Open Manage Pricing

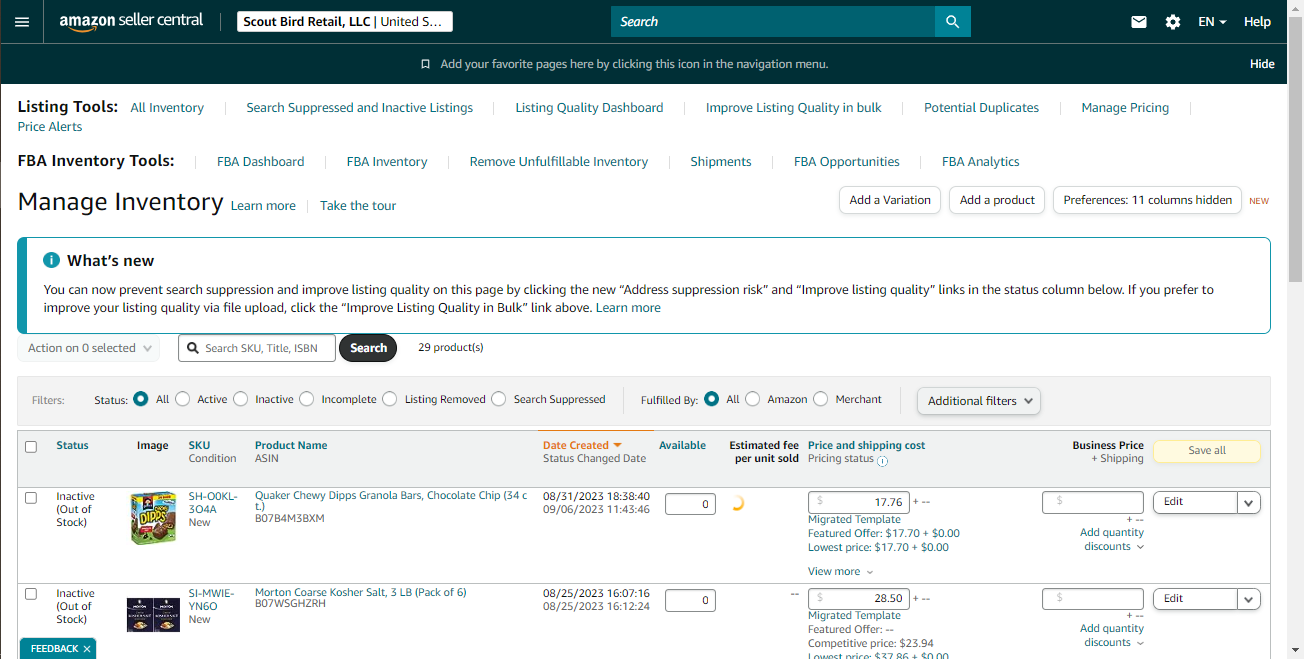[1125, 108]
